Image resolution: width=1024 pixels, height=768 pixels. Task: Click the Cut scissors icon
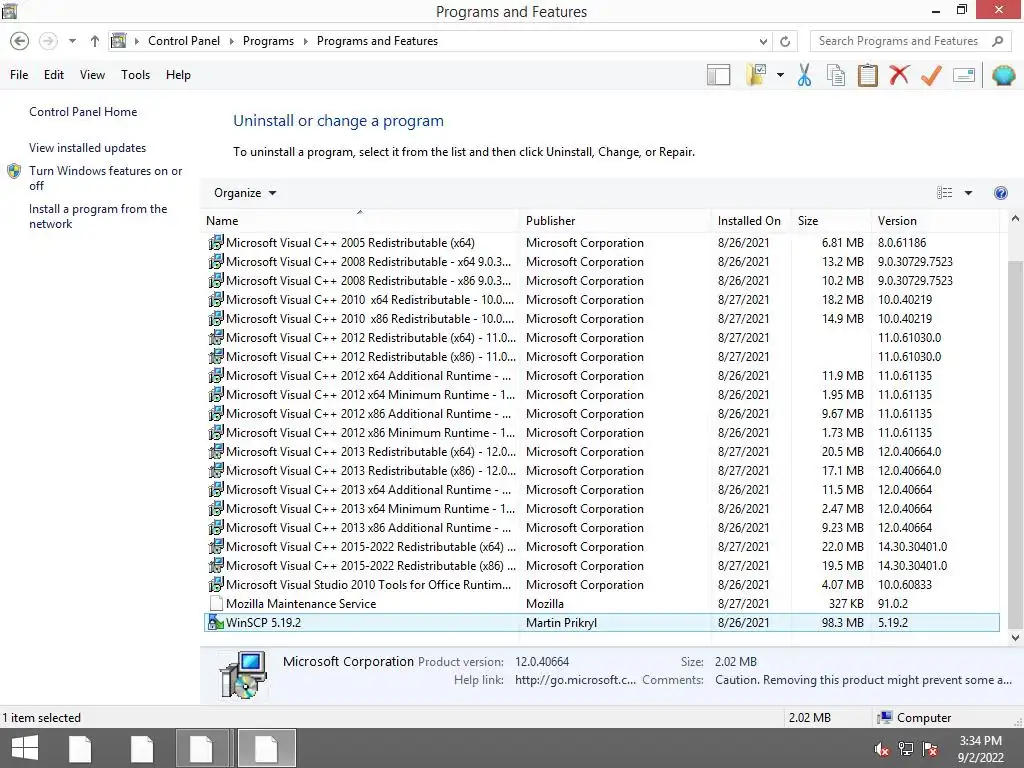804,75
